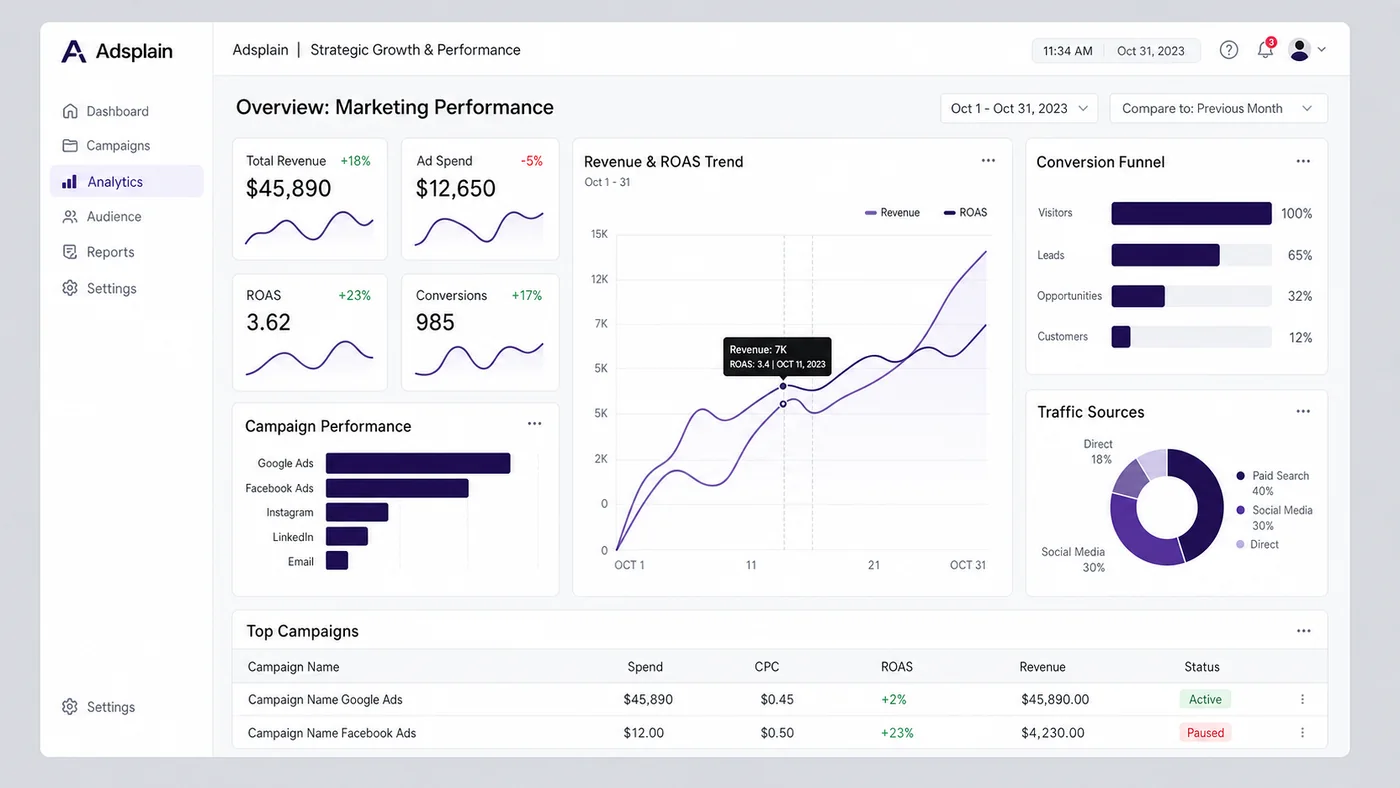Open the Total Revenue card
This screenshot has height=788, width=1400.
point(310,199)
